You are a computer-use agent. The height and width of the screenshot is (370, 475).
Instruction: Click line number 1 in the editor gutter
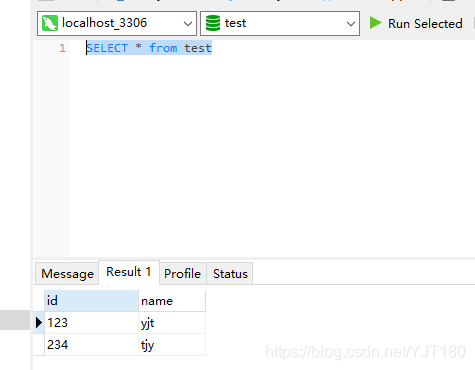pyautogui.click(x=62, y=48)
